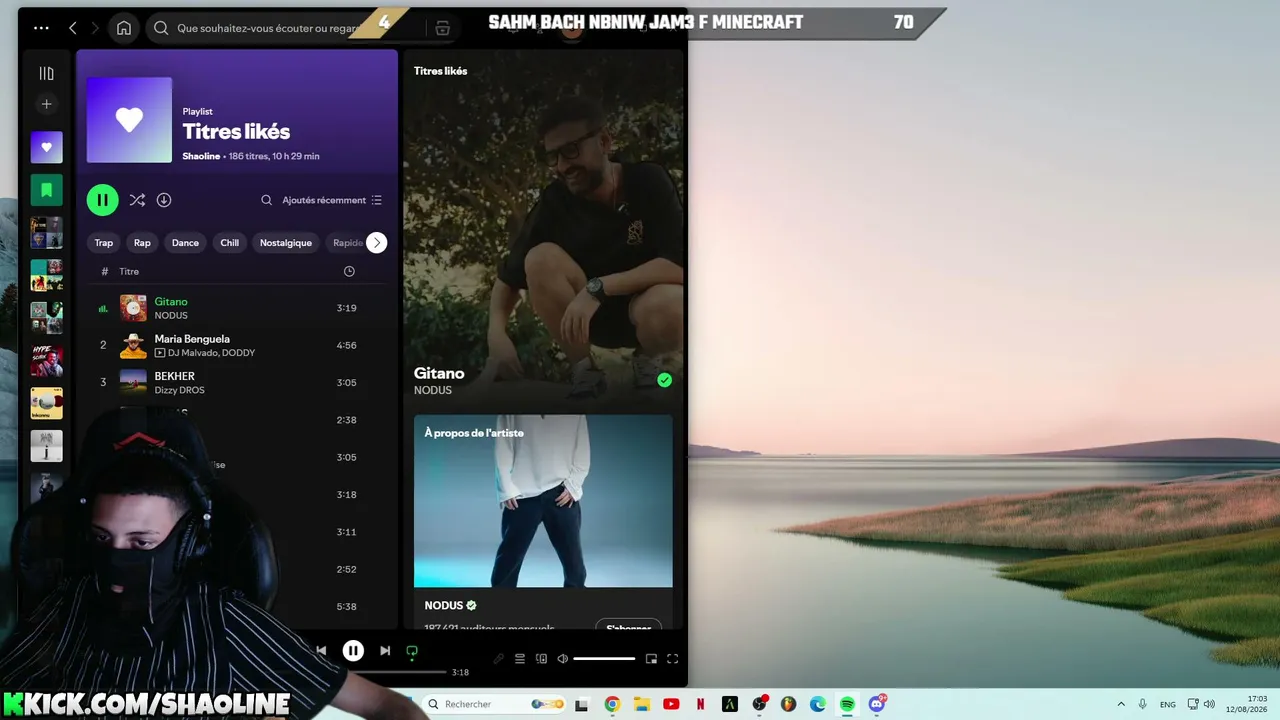Go back with the left arrow in Spotify
This screenshot has height=720, width=1280.
[73, 28]
